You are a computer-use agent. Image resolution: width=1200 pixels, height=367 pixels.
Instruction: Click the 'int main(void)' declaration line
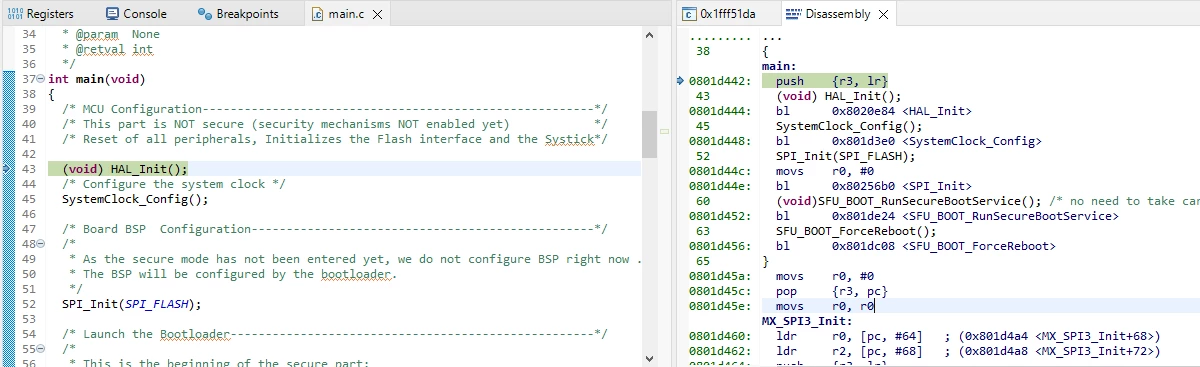[97, 78]
